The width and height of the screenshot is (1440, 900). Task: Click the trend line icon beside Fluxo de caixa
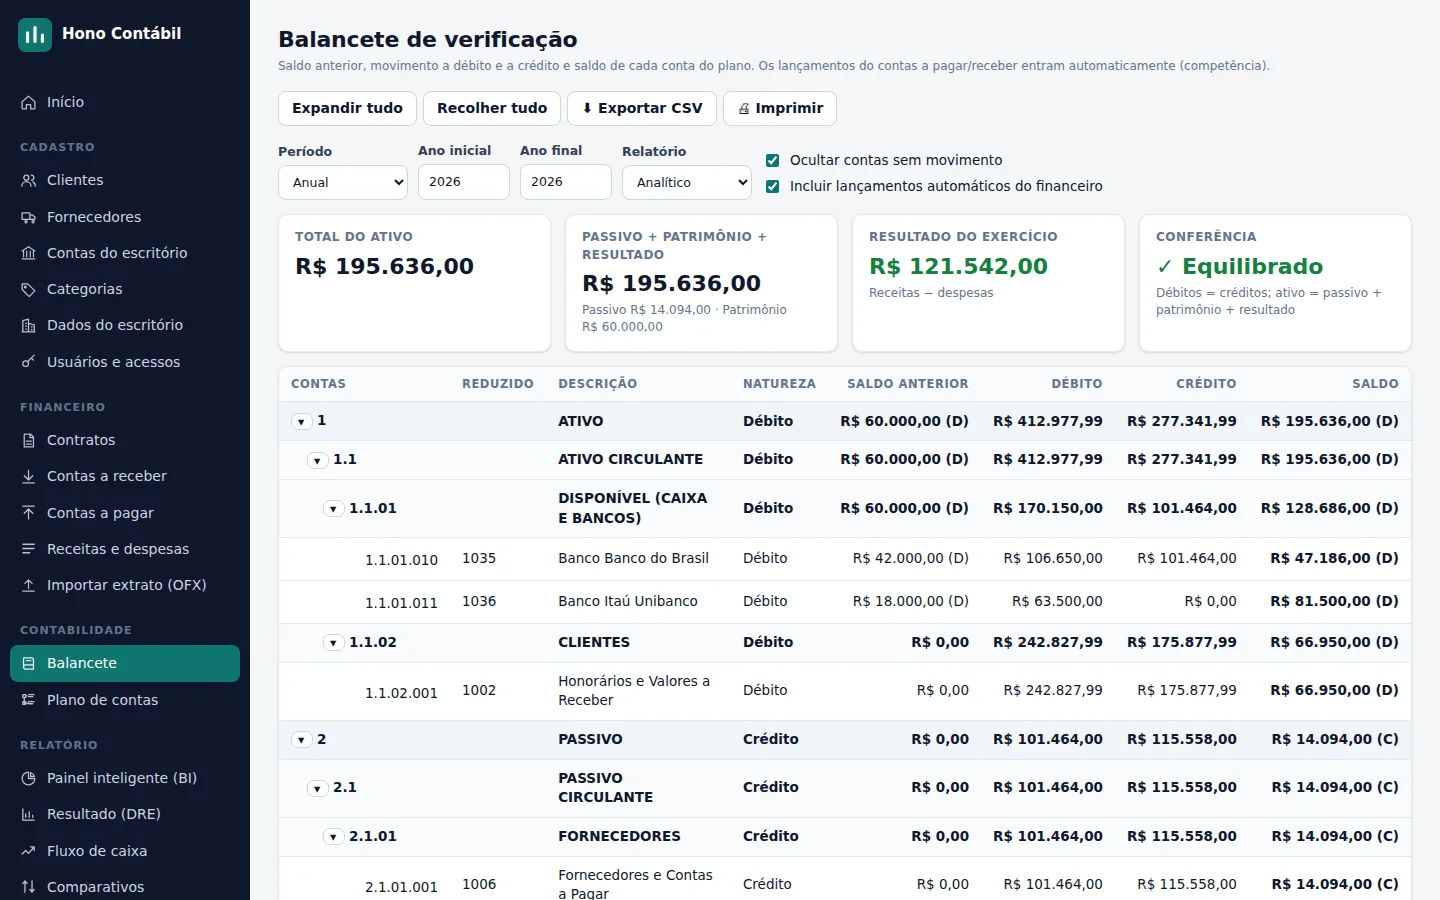click(28, 851)
